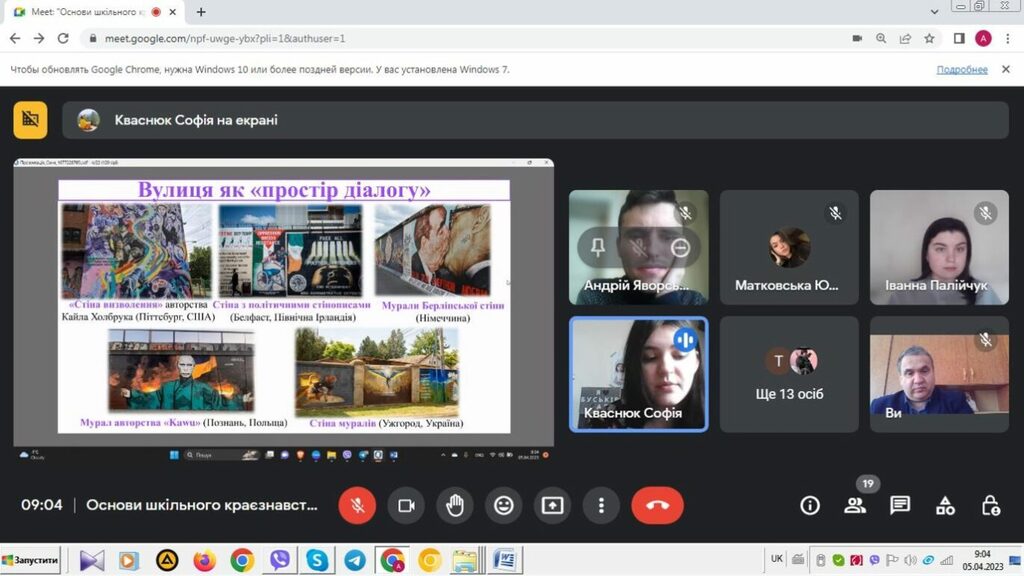Screen dimensions: 1024x576
Task: Open the three-dot more options menu
Action: [600, 505]
